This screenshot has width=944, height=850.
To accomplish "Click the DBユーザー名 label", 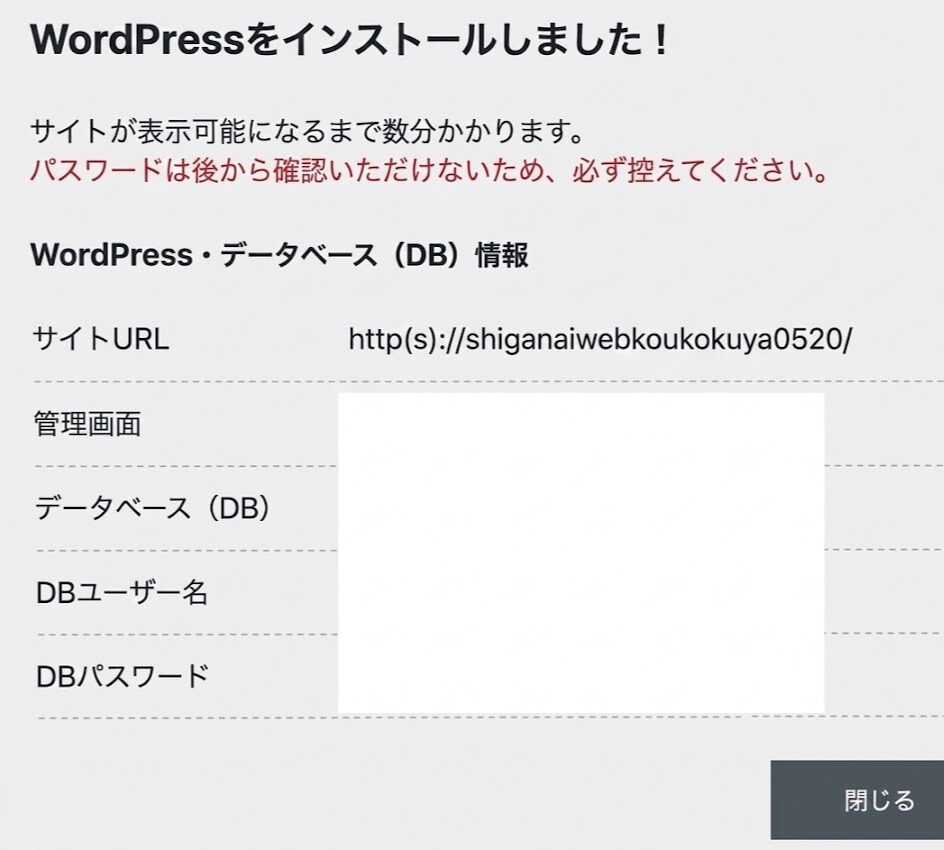I will [x=121, y=592].
